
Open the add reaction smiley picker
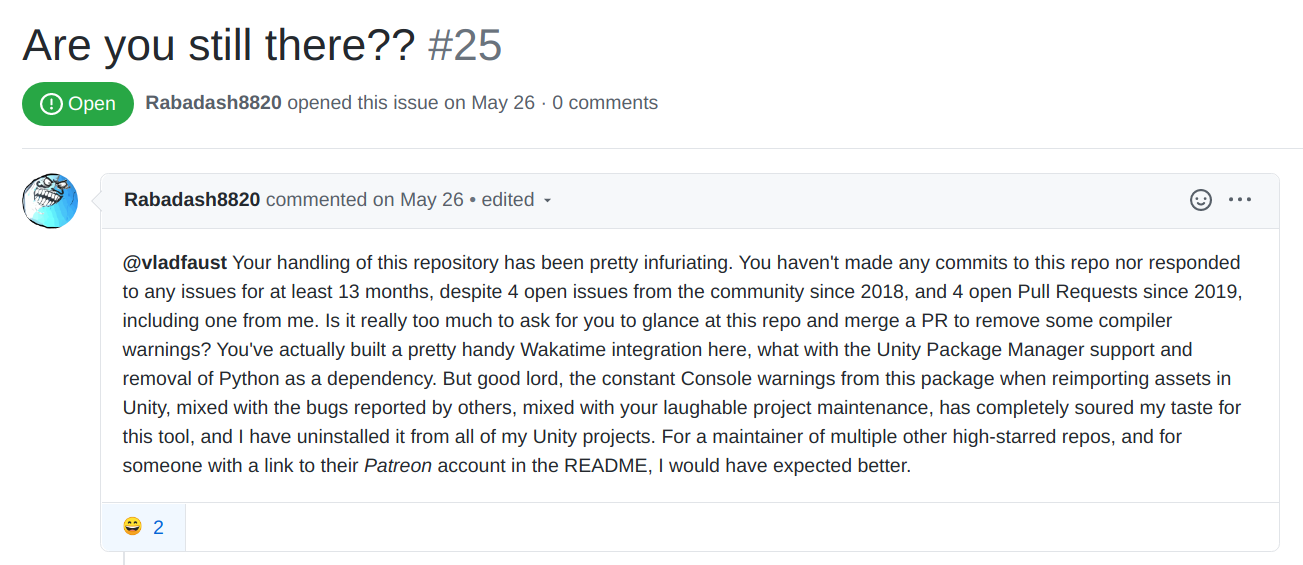pos(1200,200)
